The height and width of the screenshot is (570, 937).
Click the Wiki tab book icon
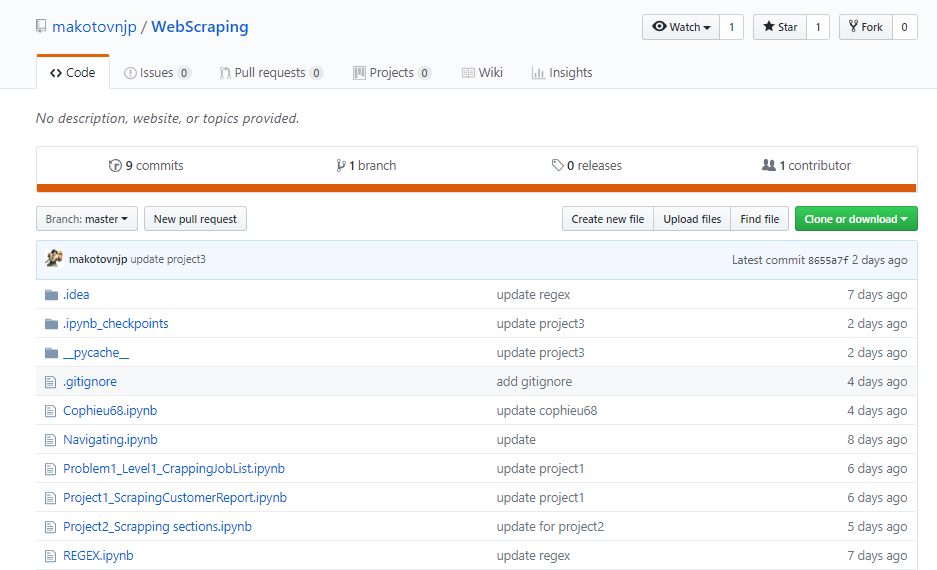point(468,73)
